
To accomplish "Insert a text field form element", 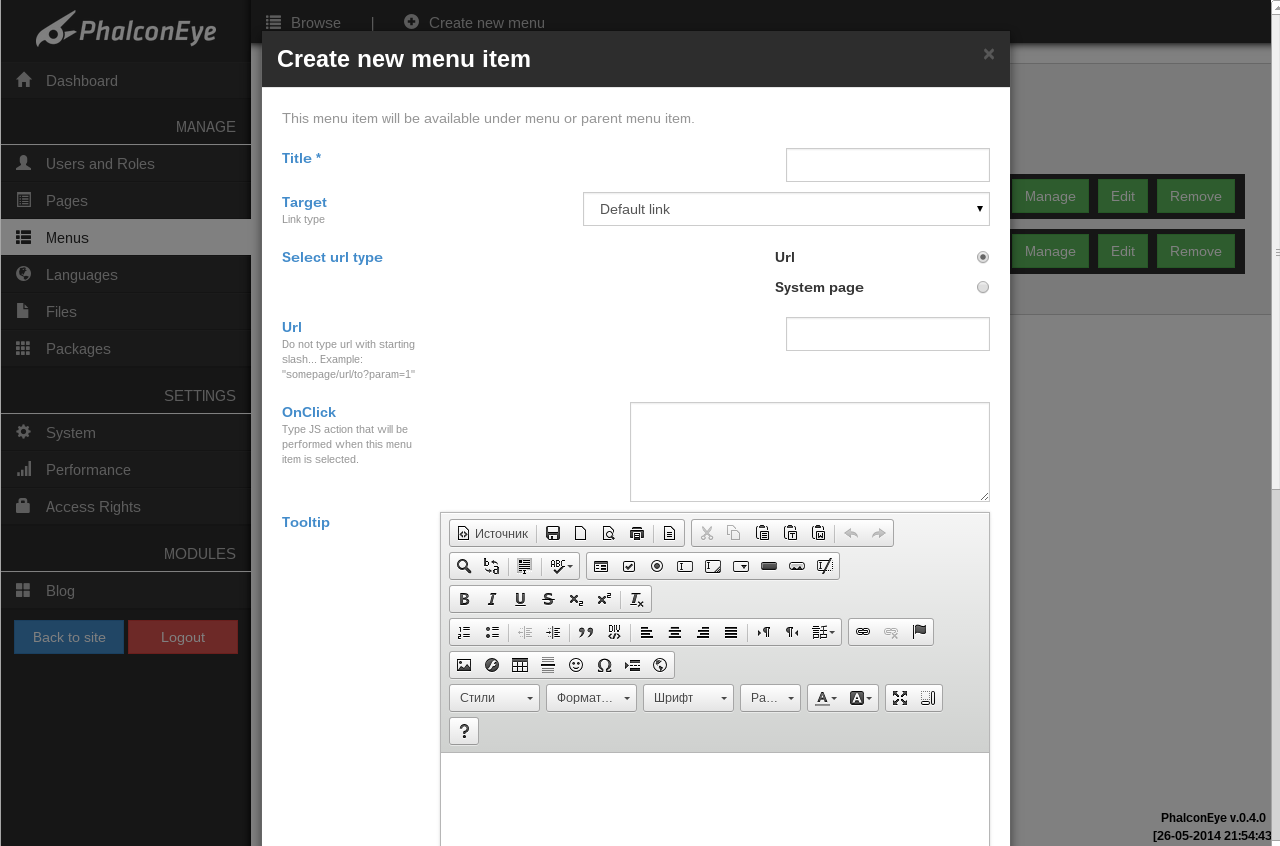I will coord(685,566).
